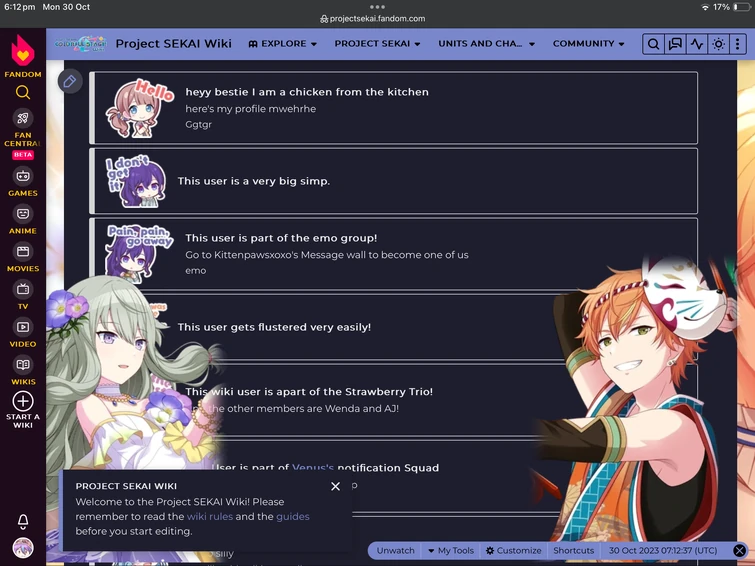Open the sidebar search magnifier icon
The width and height of the screenshot is (755, 566).
click(23, 92)
